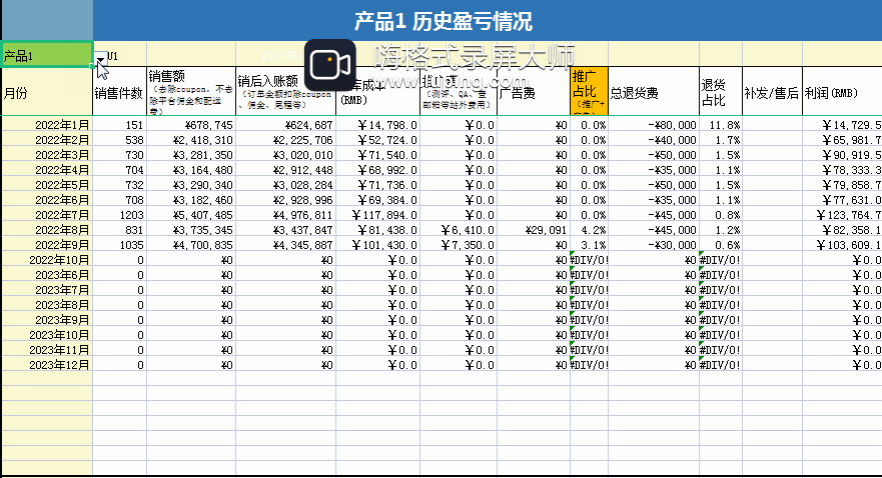Click the month cell 2022年6月
882x478 pixels.
click(47, 200)
